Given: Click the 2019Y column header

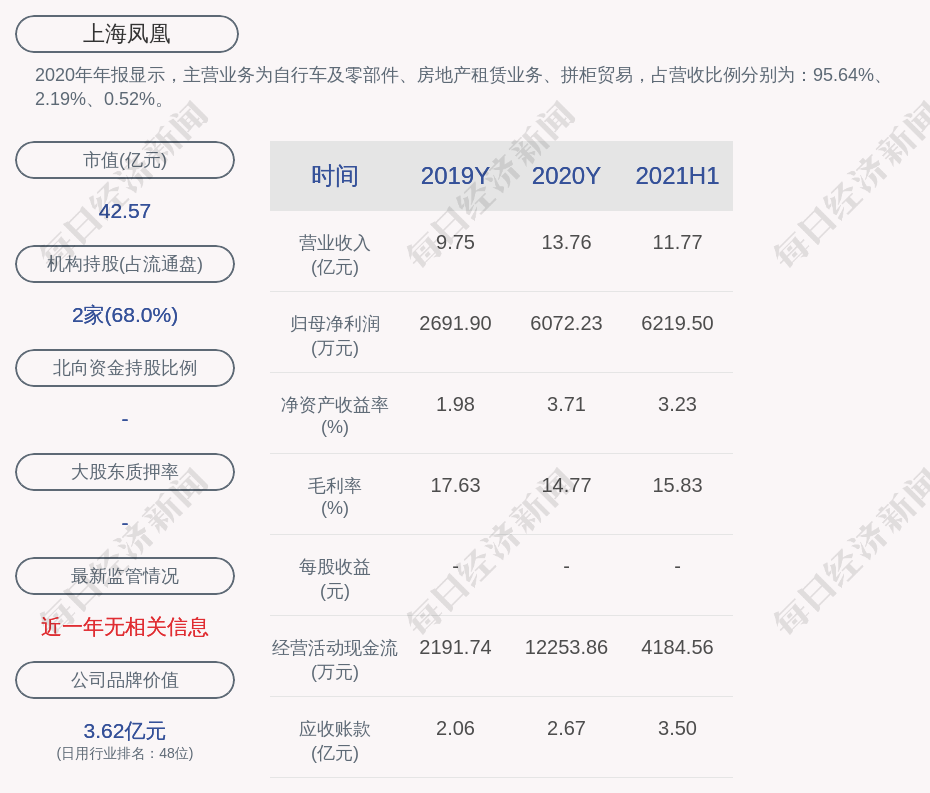Looking at the screenshot, I should [x=455, y=176].
